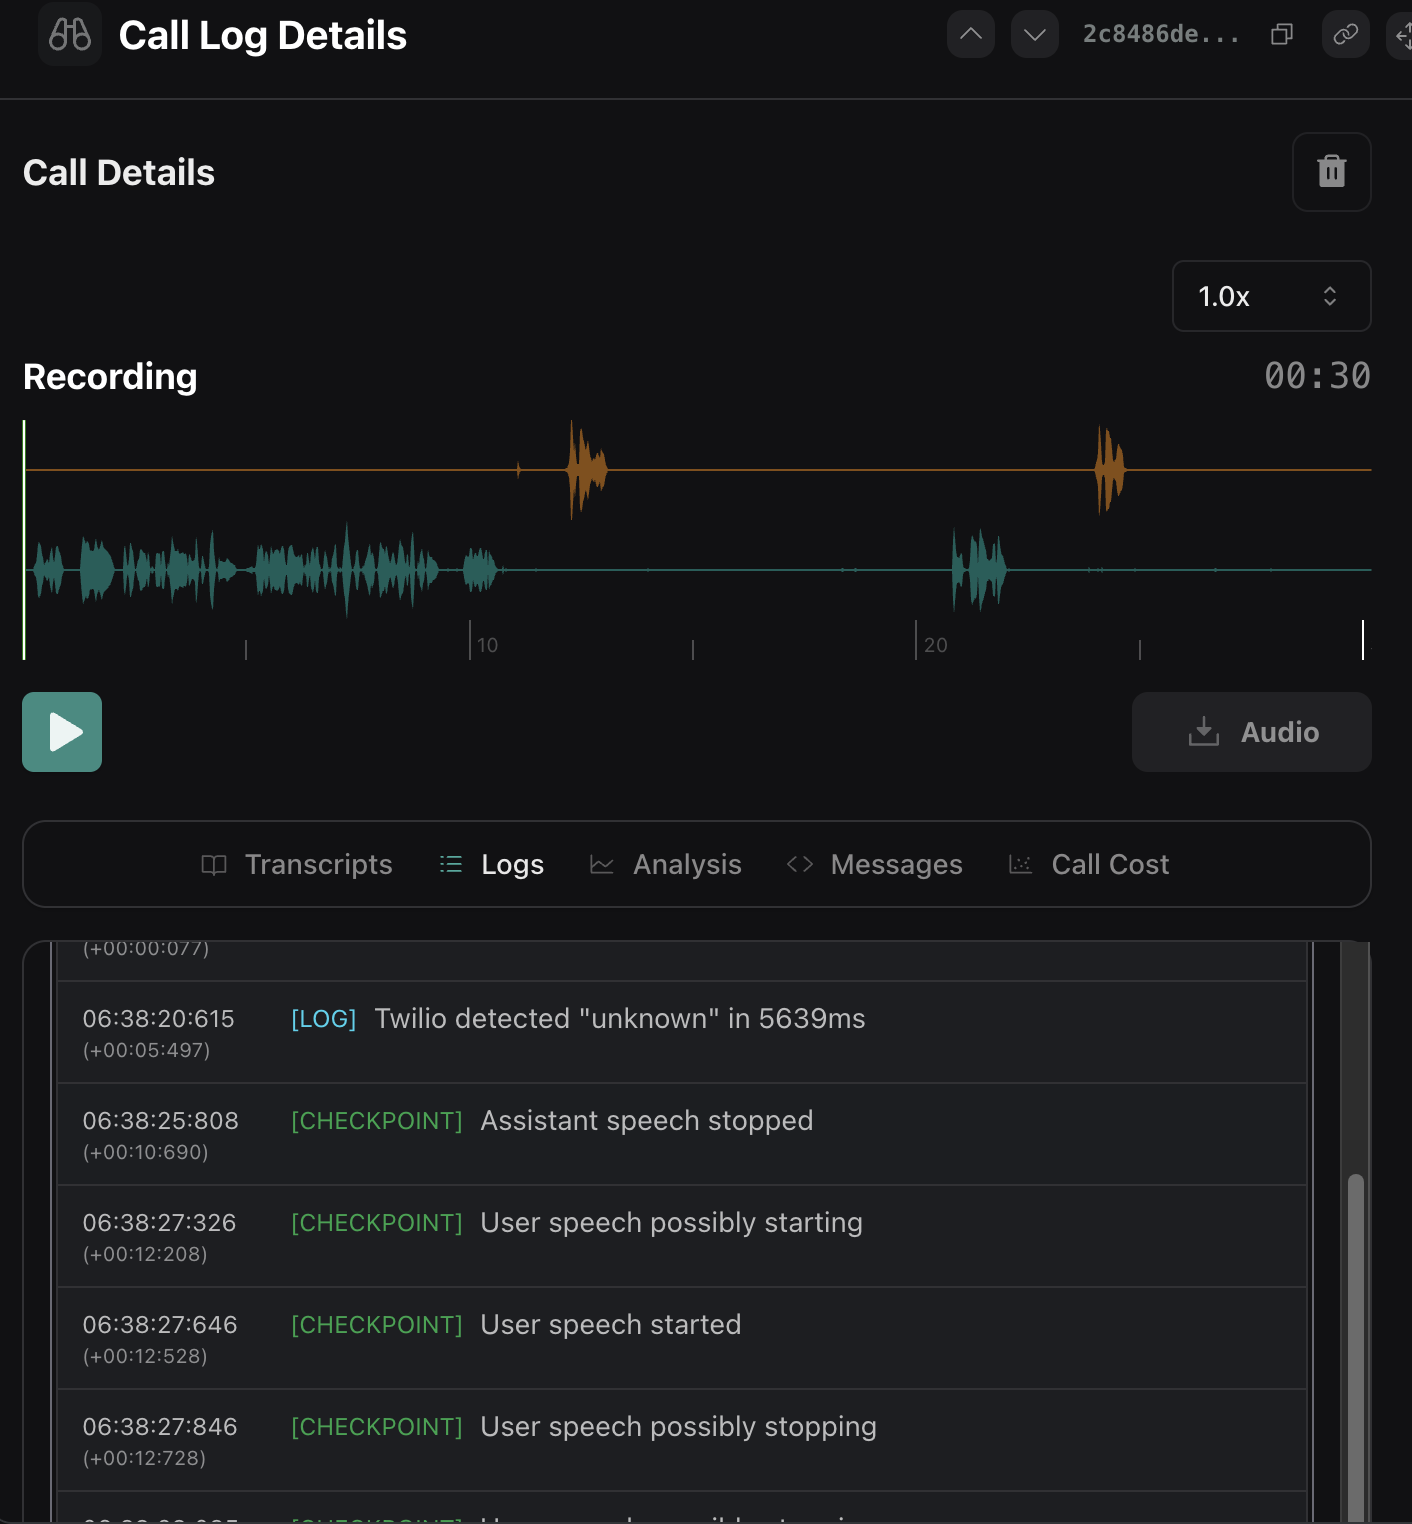The width and height of the screenshot is (1412, 1524).
Task: Copy the call link using the chain icon
Action: click(x=1346, y=35)
